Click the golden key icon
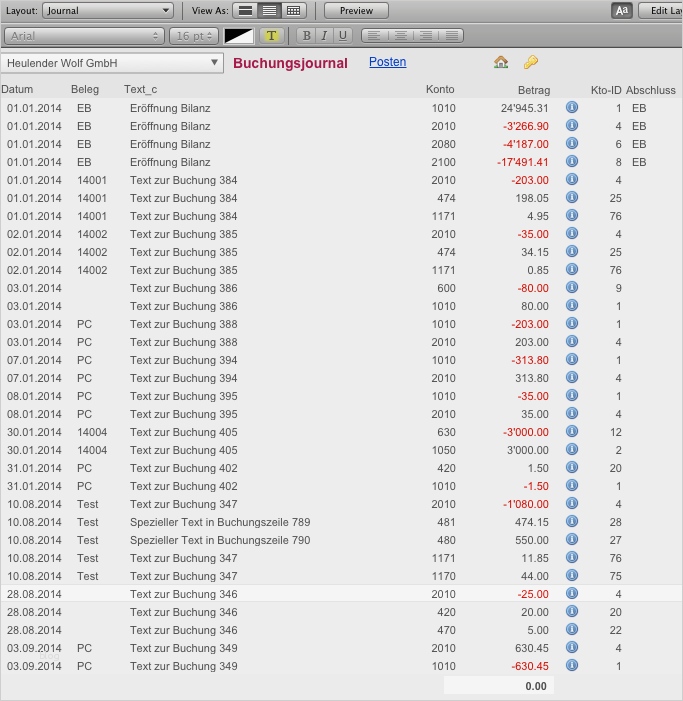The image size is (683, 701). pos(531,62)
